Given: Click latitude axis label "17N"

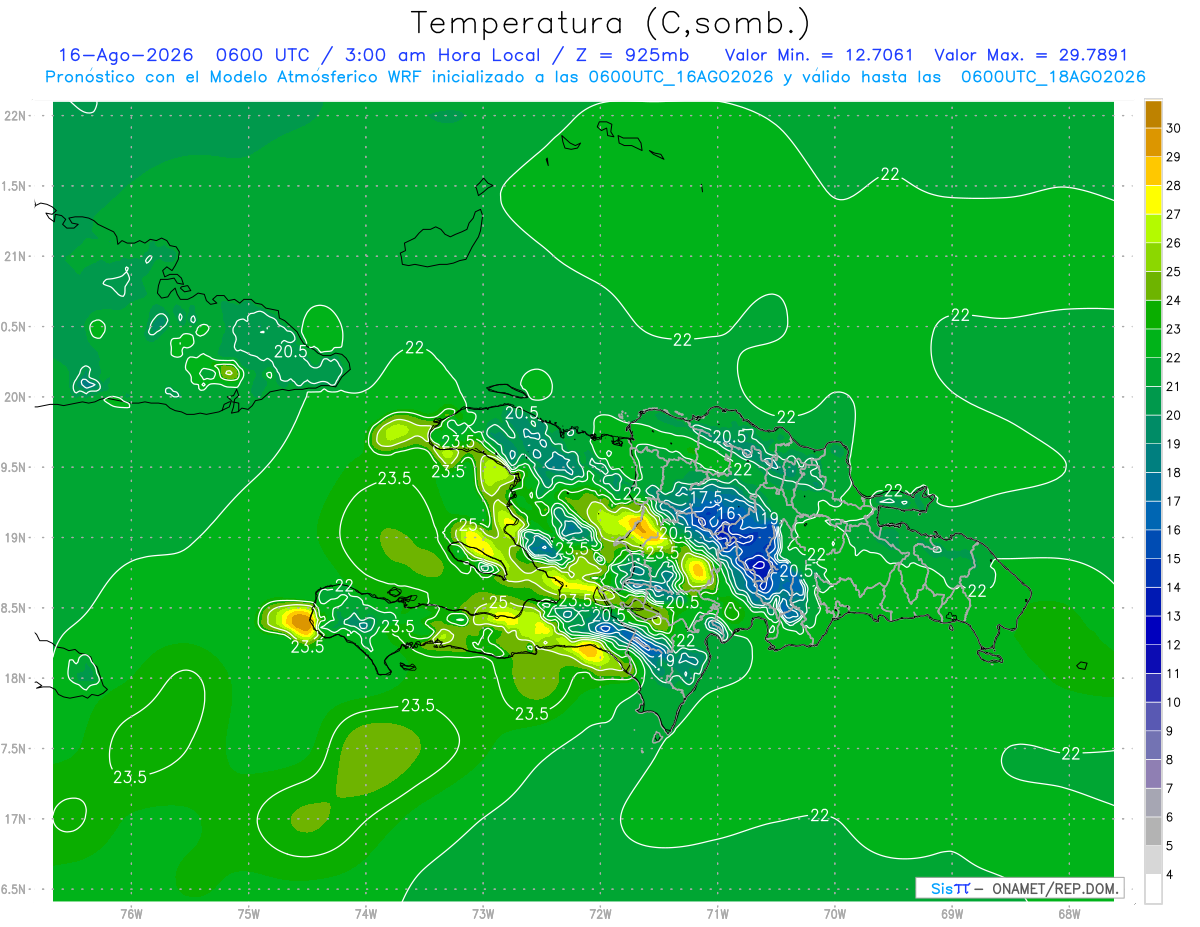Looking at the screenshot, I should coord(16,819).
